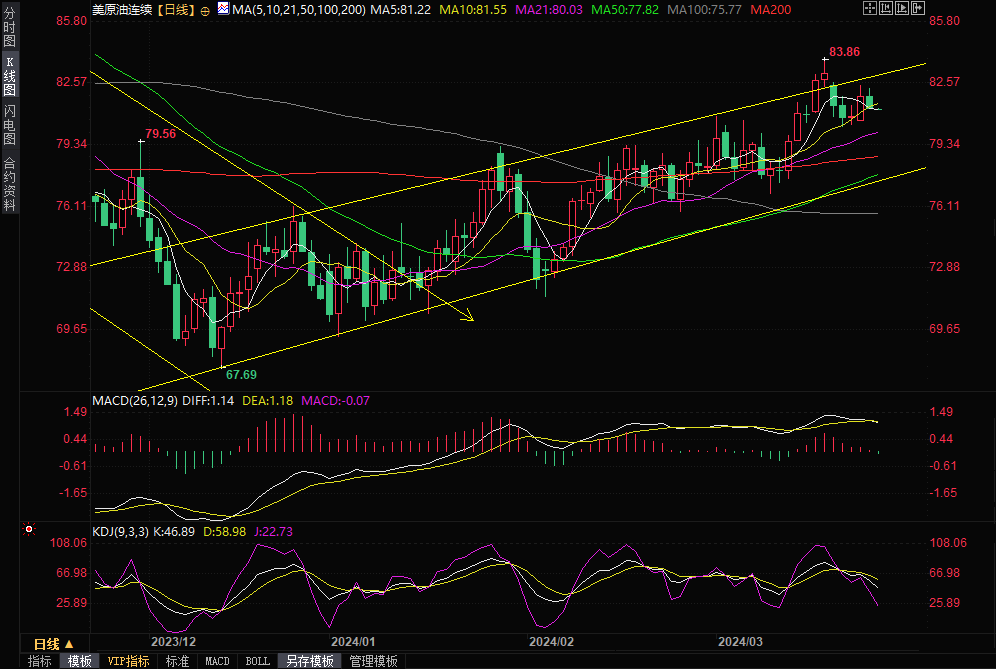Screen dimensions: 996x669
Task: Open the VIP指标 tab
Action: point(128,661)
